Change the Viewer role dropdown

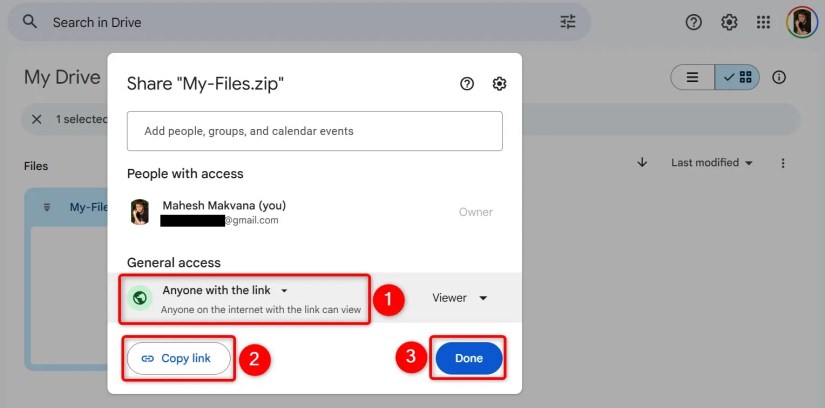(x=460, y=298)
